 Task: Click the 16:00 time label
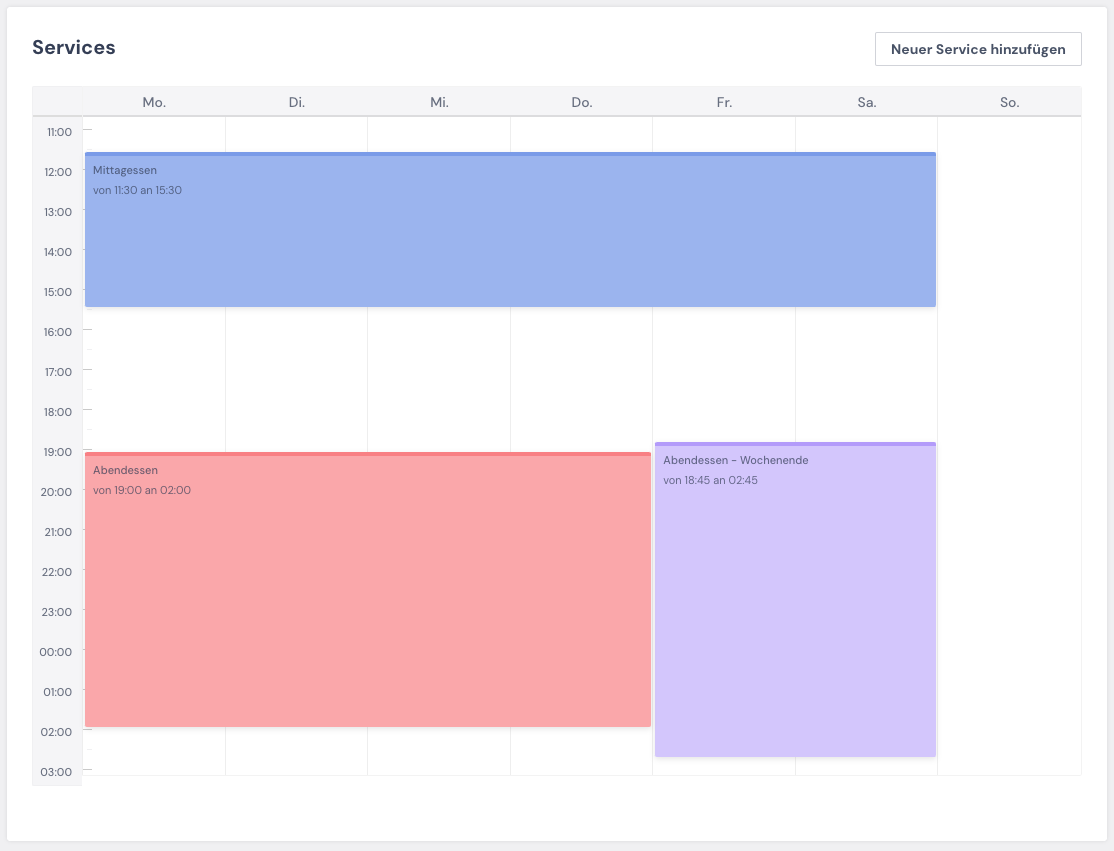tap(58, 332)
